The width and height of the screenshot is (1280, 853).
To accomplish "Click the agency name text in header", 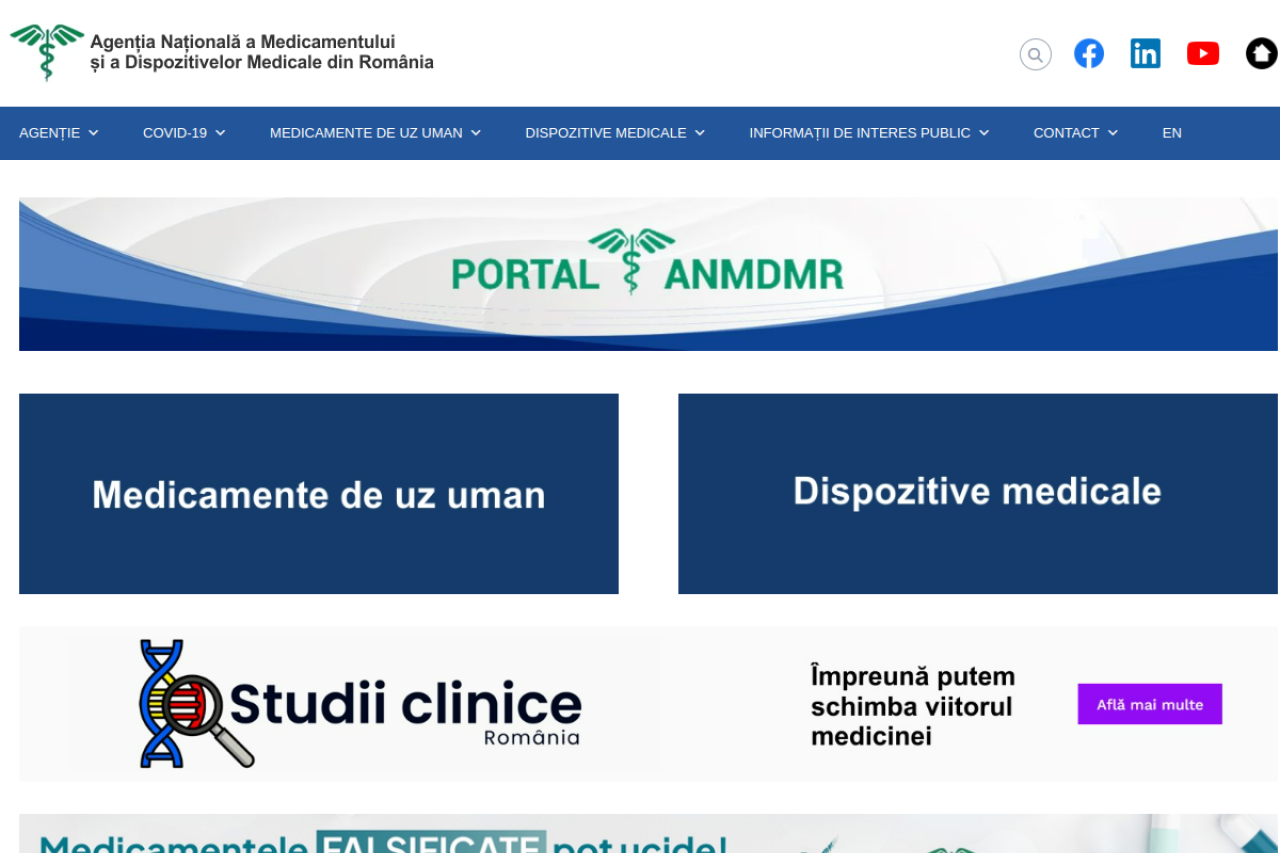I will click(262, 52).
